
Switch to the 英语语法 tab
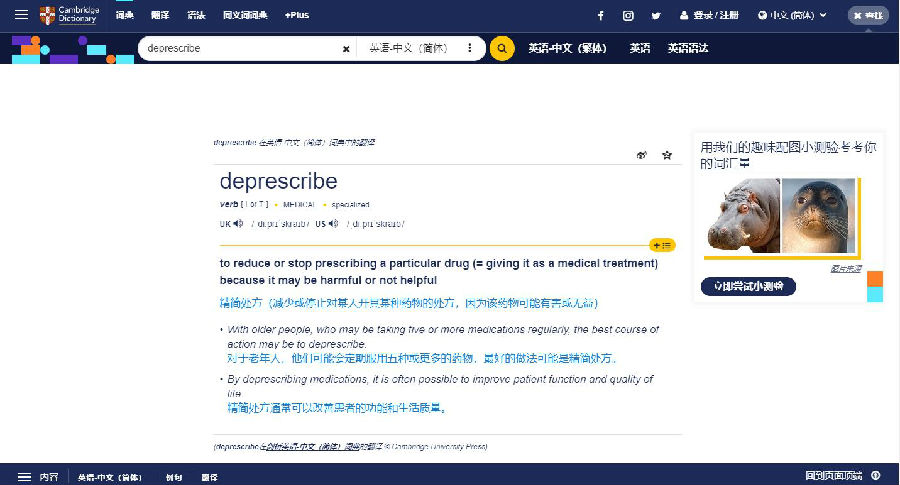click(690, 48)
